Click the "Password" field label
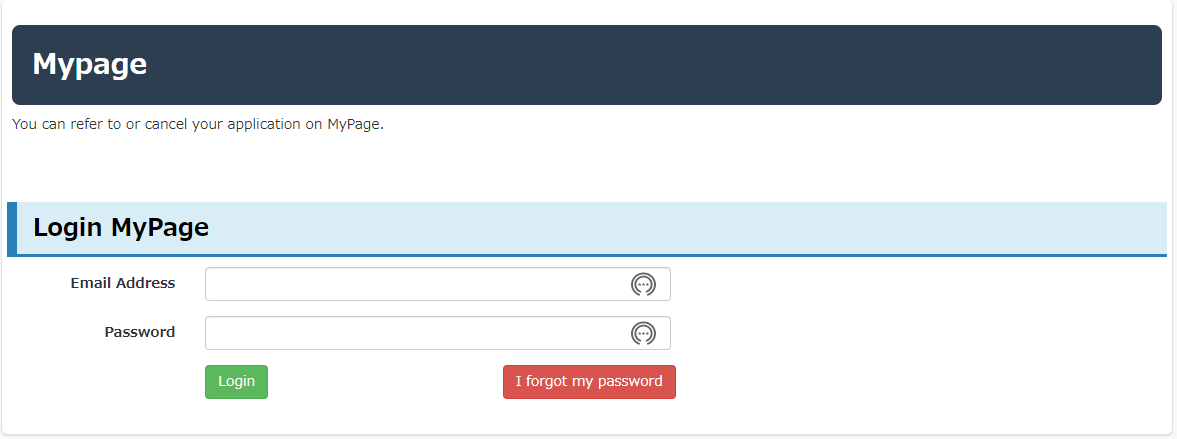This screenshot has width=1177, height=439. coord(139,332)
